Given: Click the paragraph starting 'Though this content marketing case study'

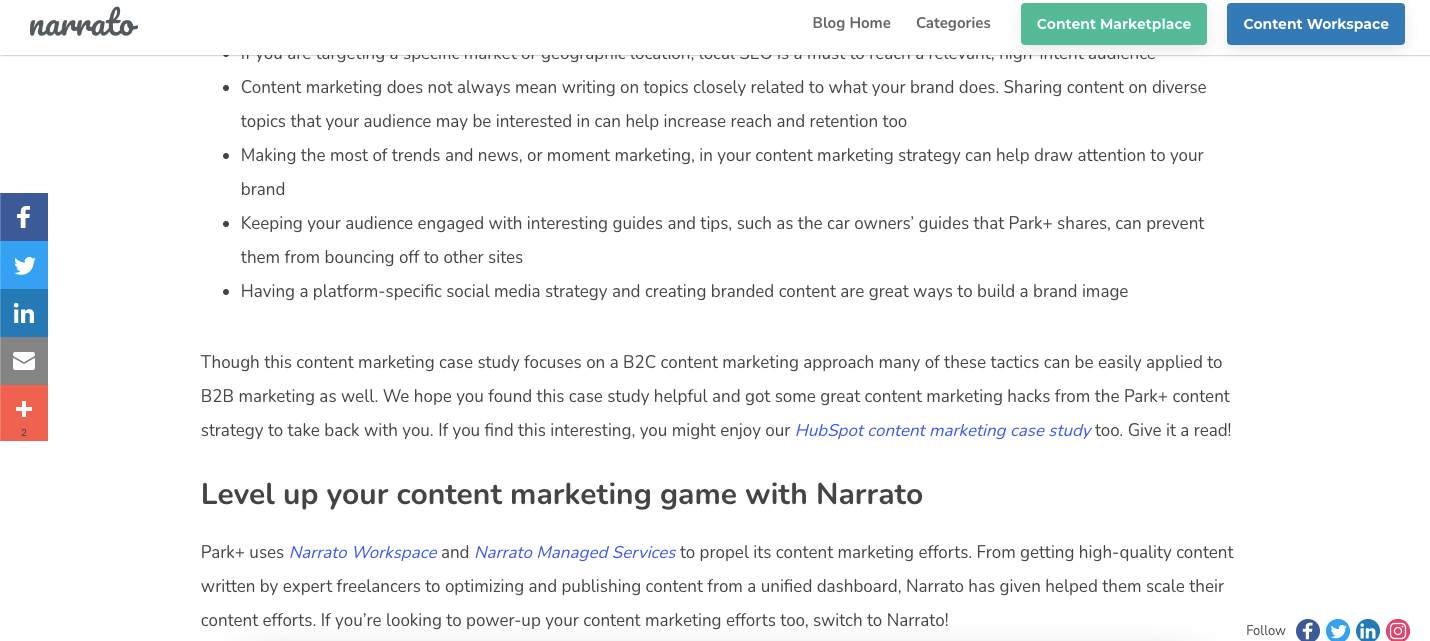Looking at the screenshot, I should tap(716, 396).
